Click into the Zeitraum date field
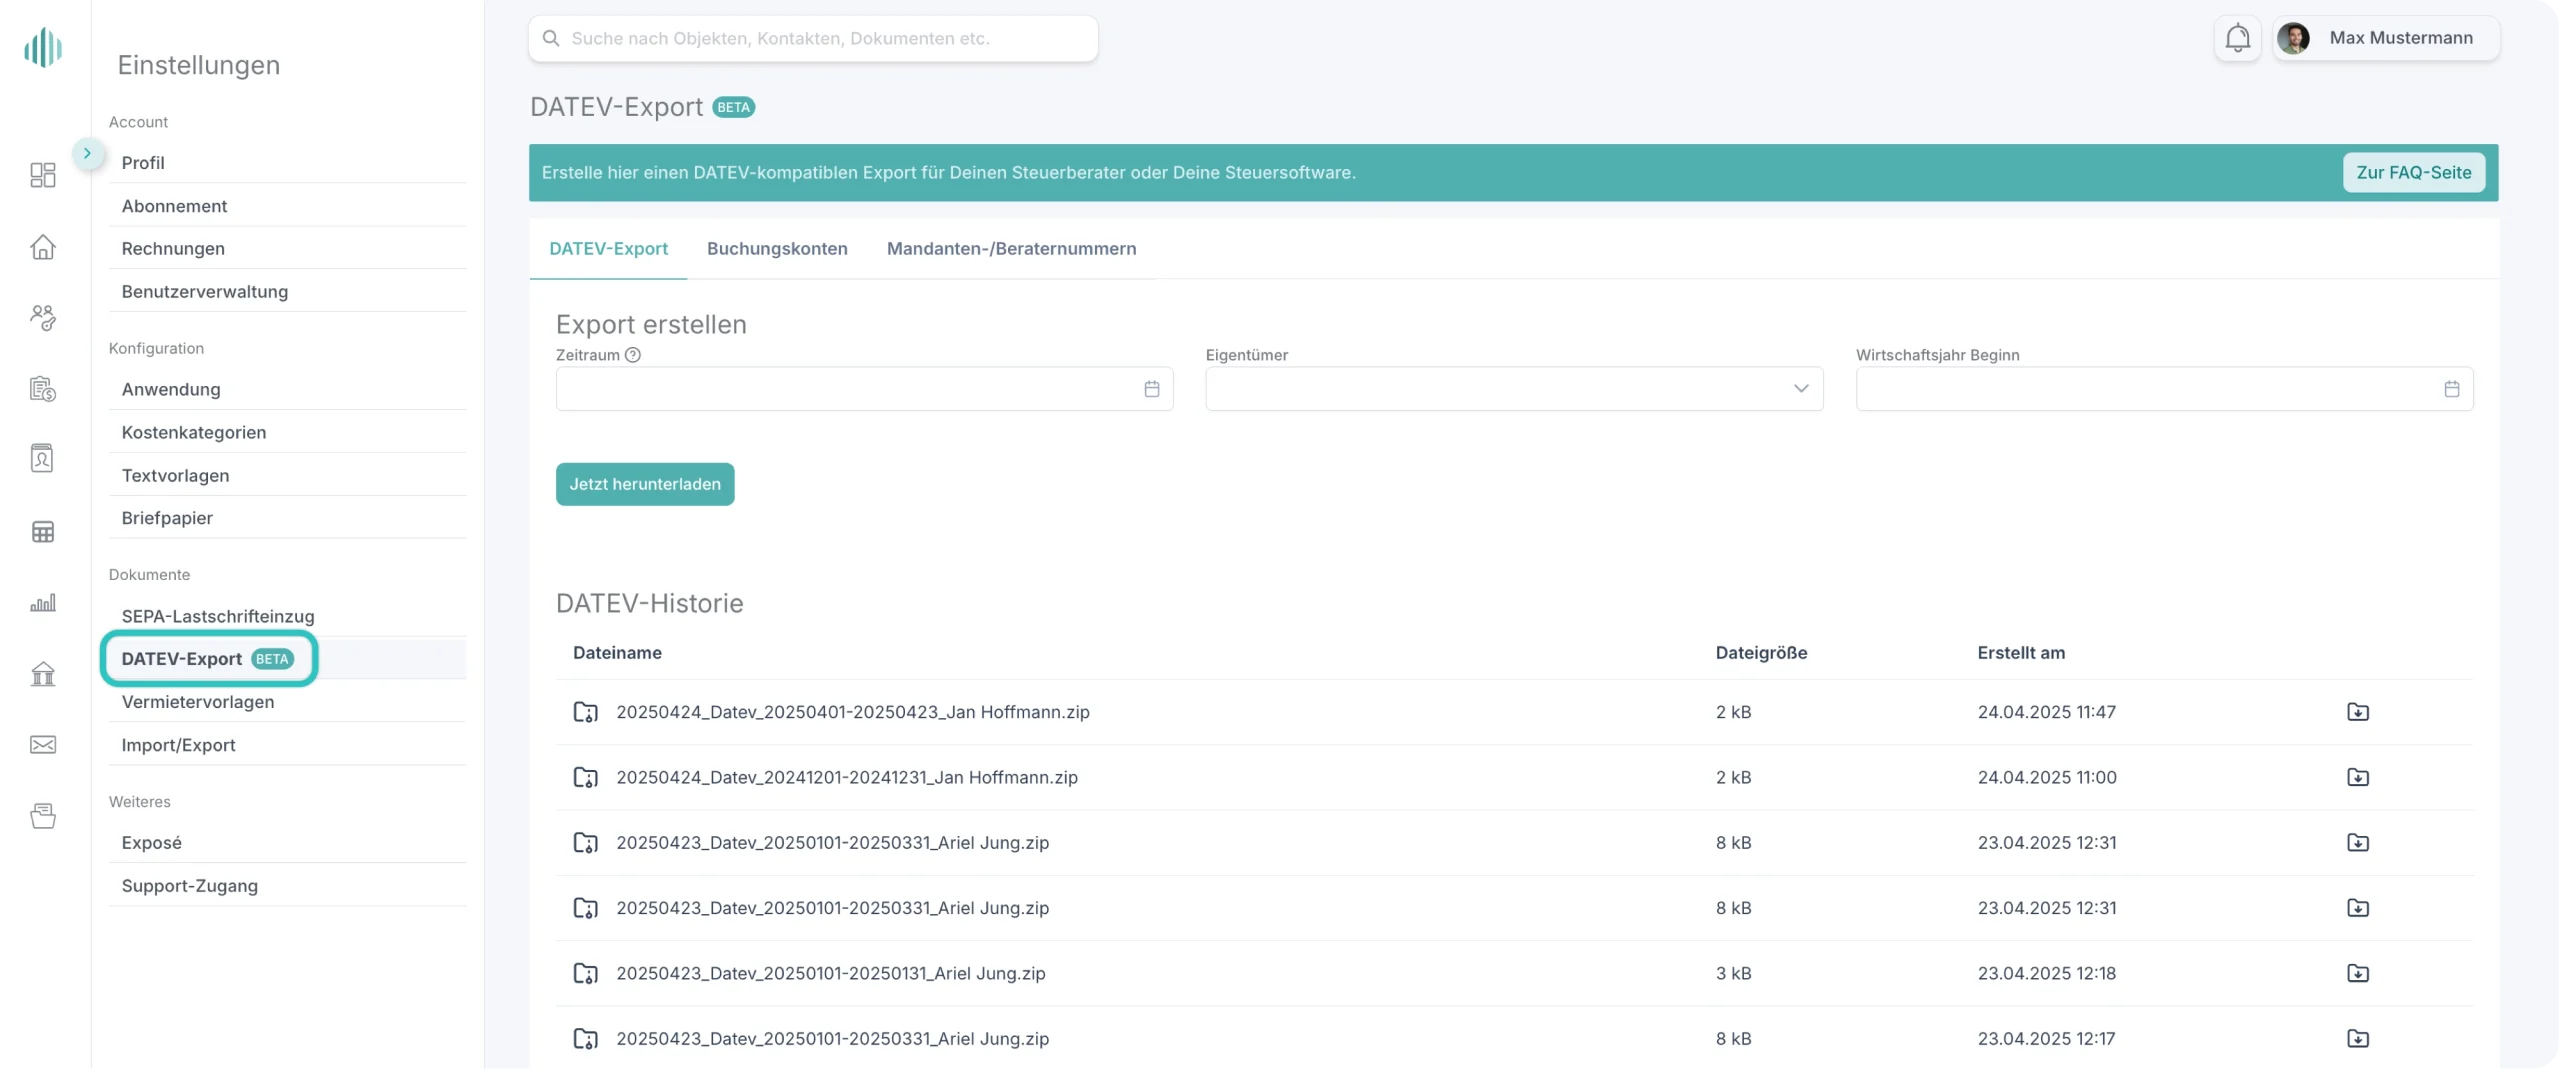The image size is (2560, 1069). 864,389
